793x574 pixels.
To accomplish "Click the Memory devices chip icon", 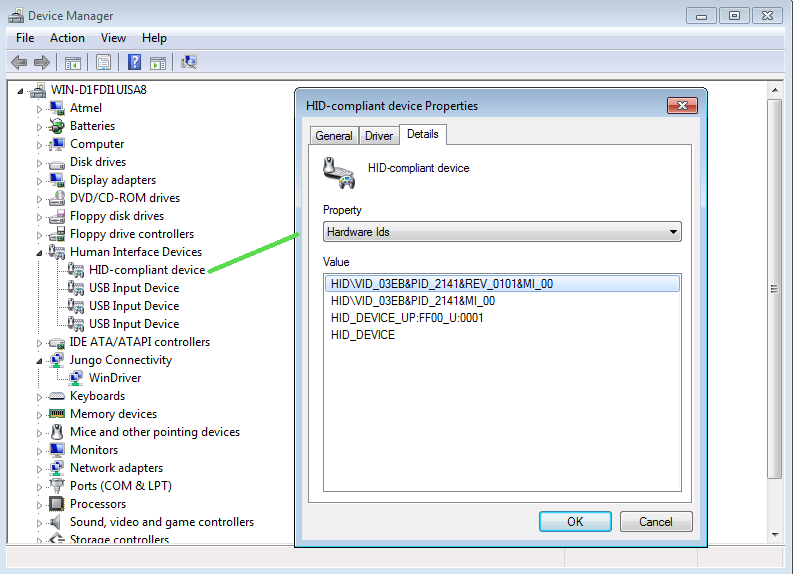I will coord(57,414).
